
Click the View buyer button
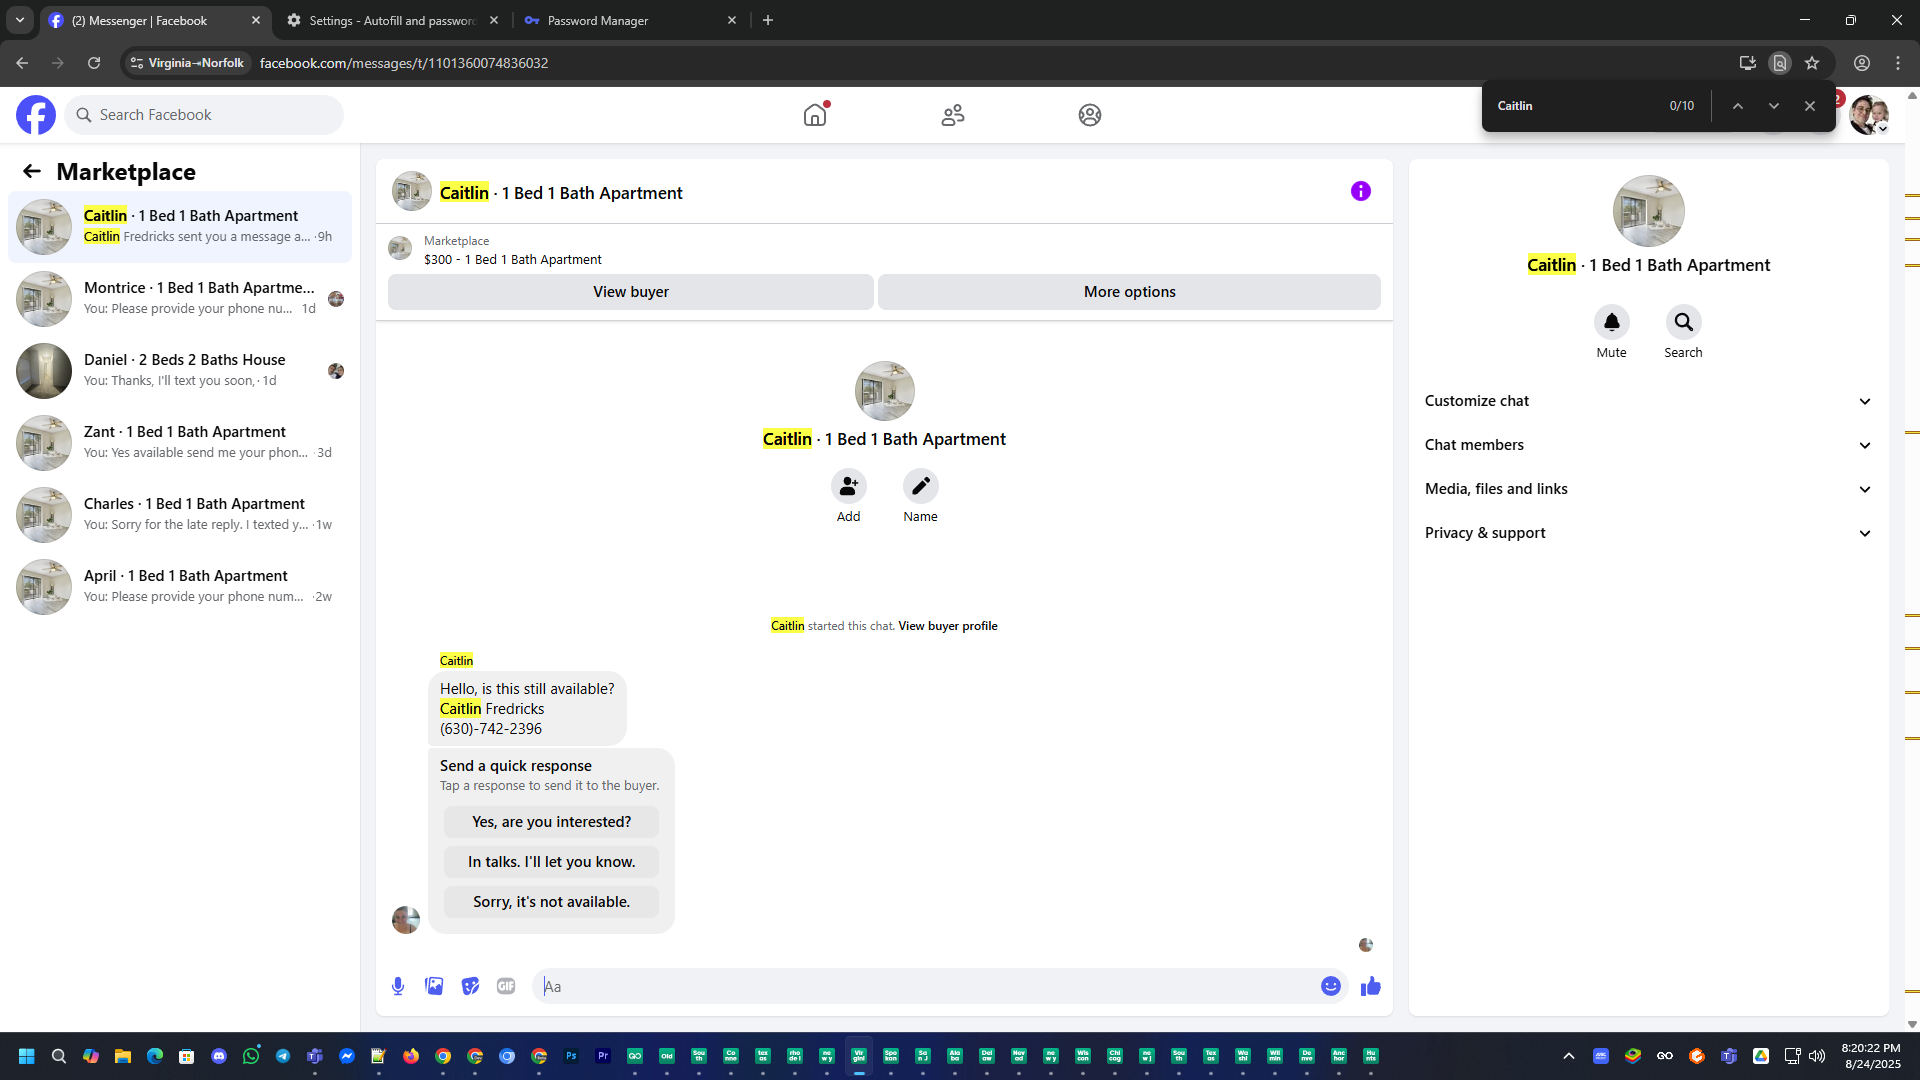click(630, 292)
